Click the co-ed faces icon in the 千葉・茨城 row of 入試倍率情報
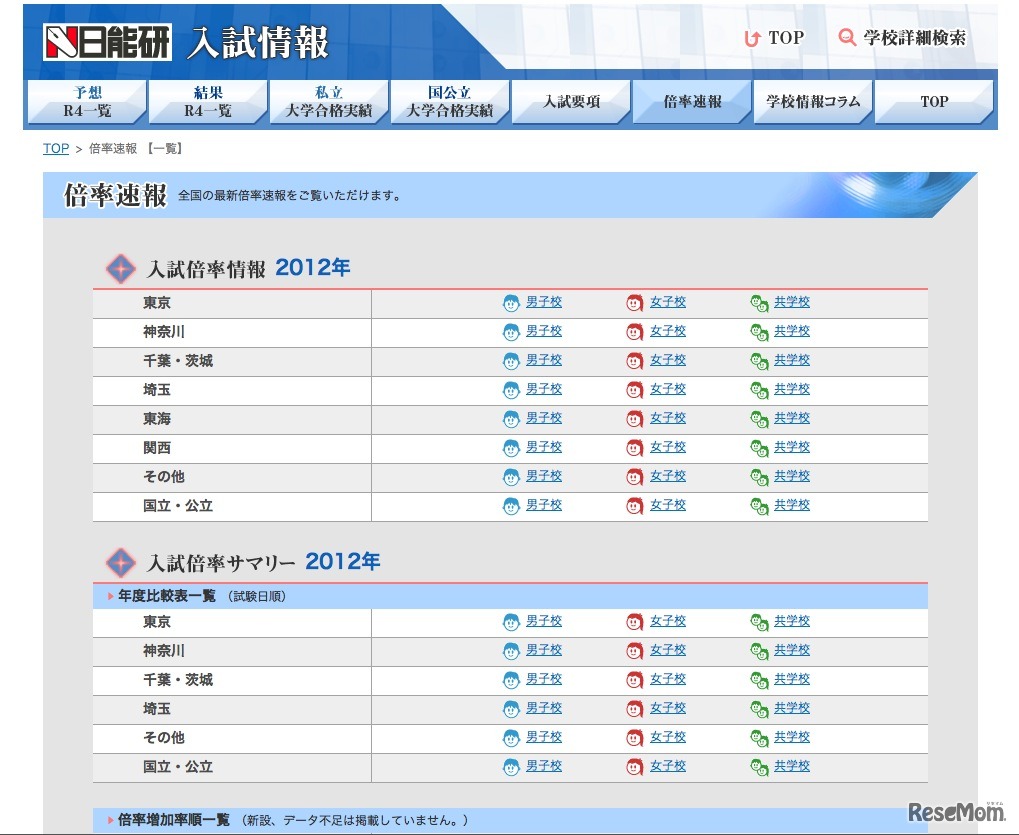The height and width of the screenshot is (835, 1019). coord(759,361)
